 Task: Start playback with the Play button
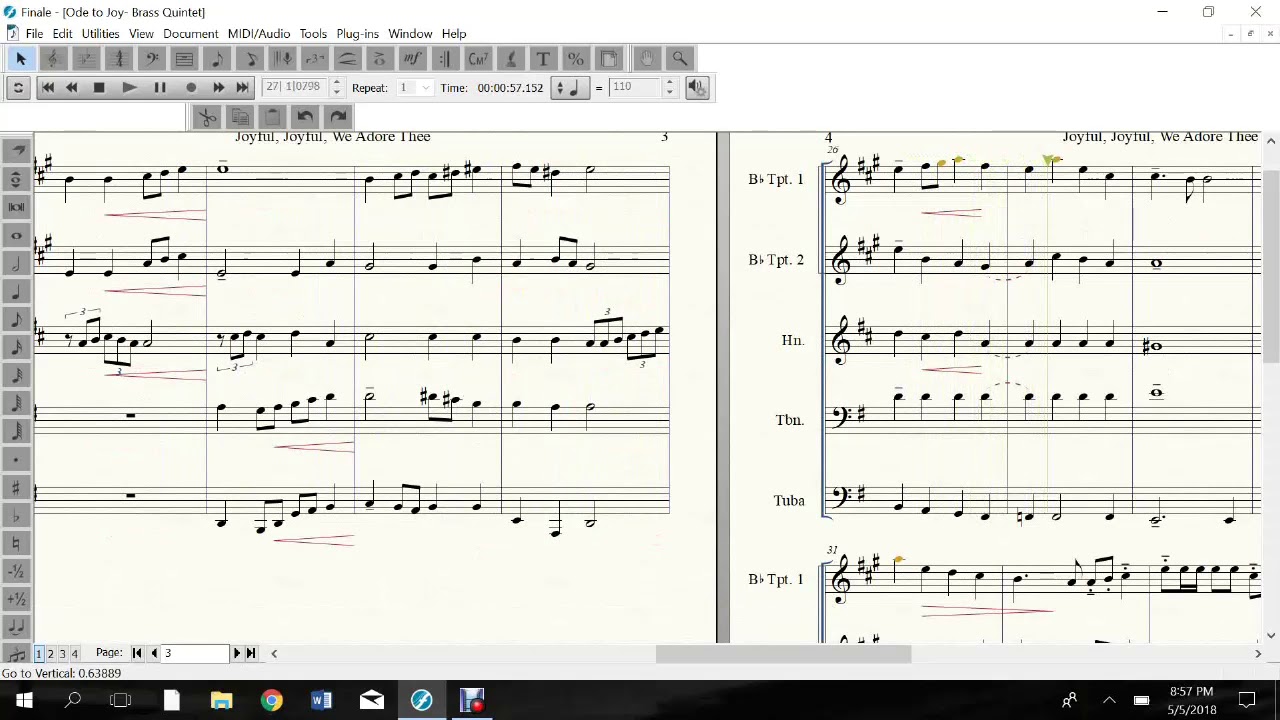[129, 88]
